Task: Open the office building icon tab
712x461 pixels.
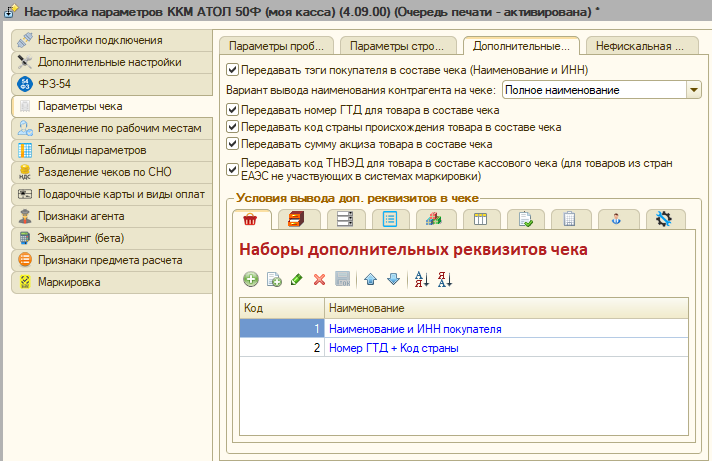Action: point(569,219)
